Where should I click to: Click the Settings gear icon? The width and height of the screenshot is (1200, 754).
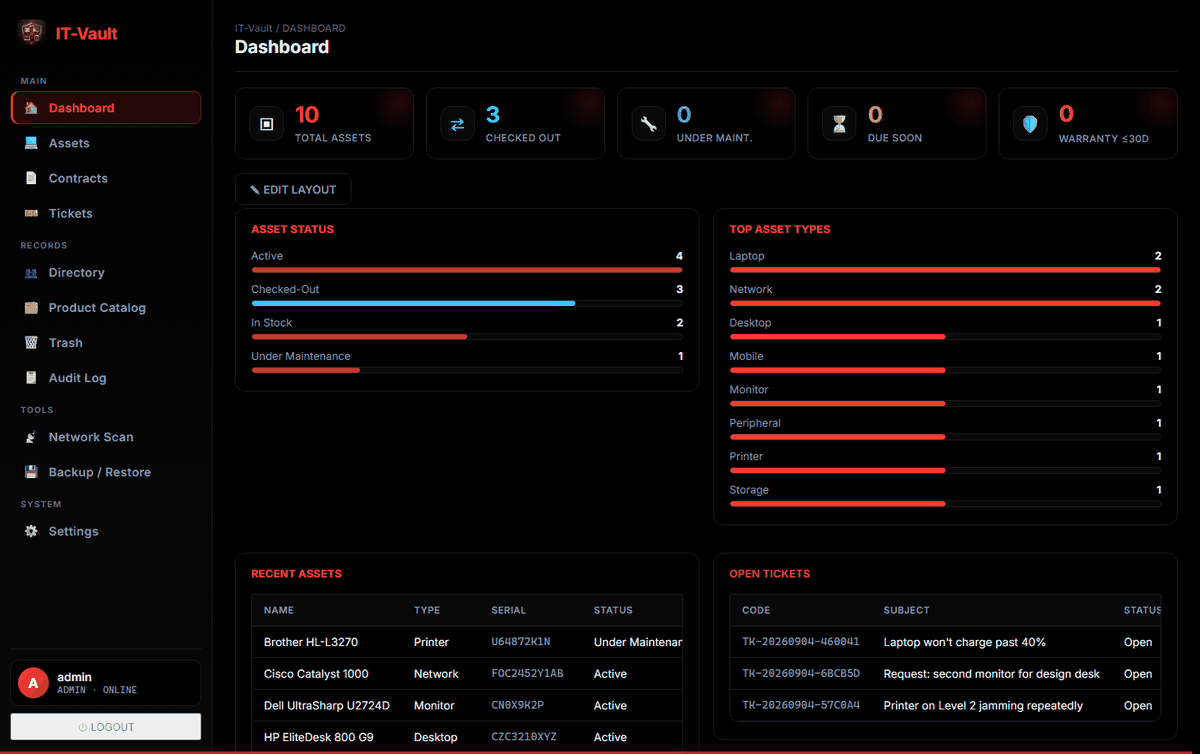pos(31,531)
